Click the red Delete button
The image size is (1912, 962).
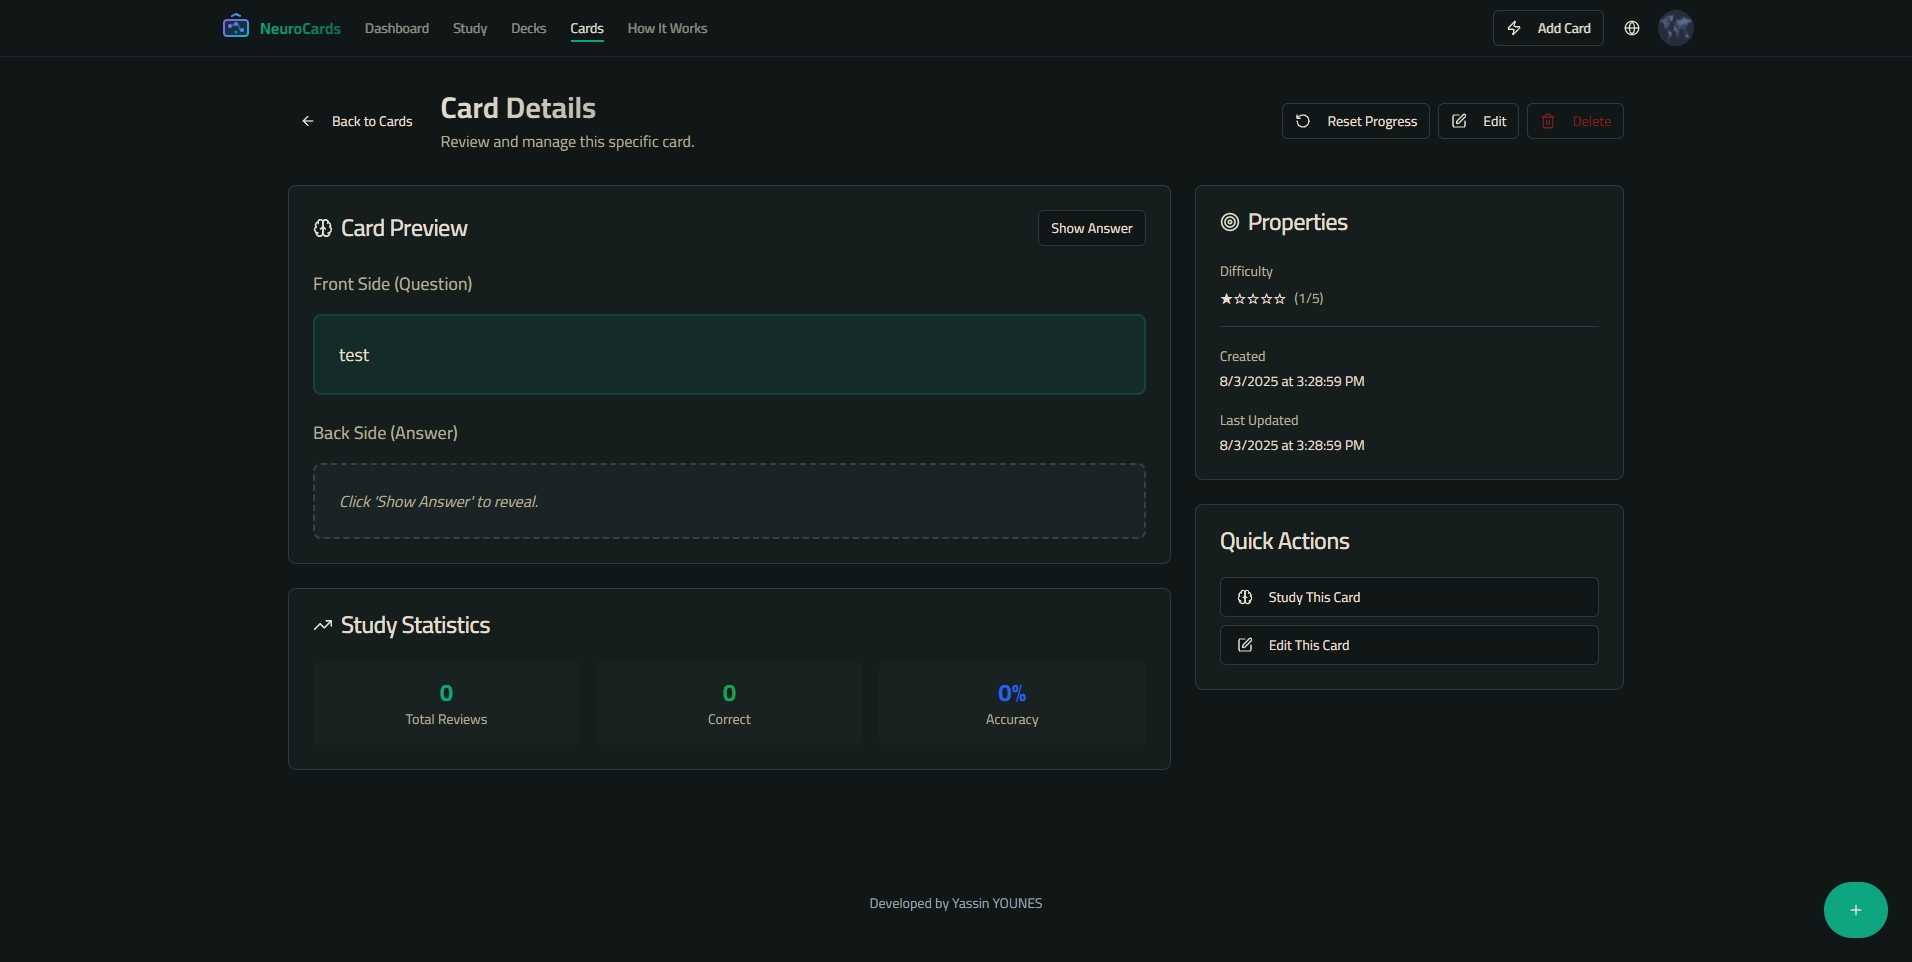click(x=1575, y=121)
